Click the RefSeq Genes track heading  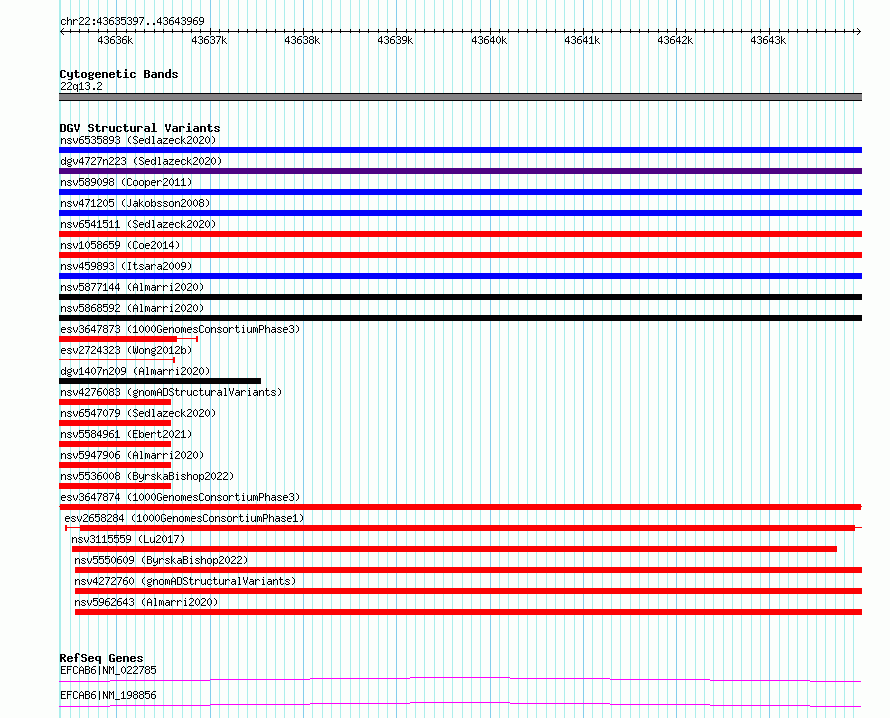[x=101, y=658]
